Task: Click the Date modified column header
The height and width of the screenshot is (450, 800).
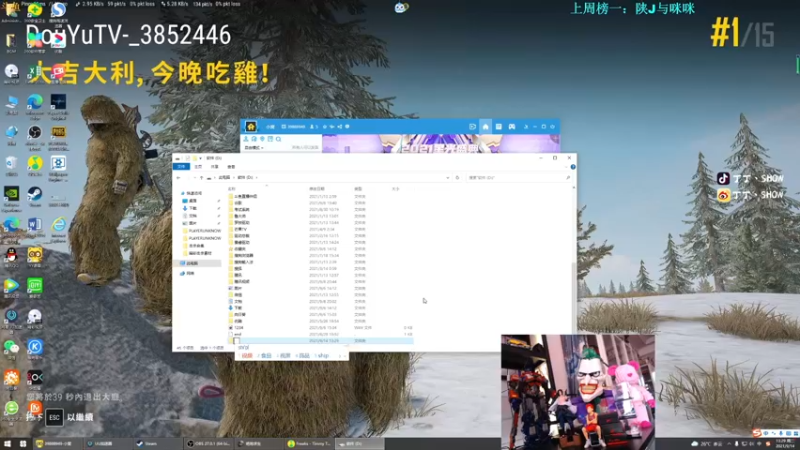Action: [x=316, y=189]
